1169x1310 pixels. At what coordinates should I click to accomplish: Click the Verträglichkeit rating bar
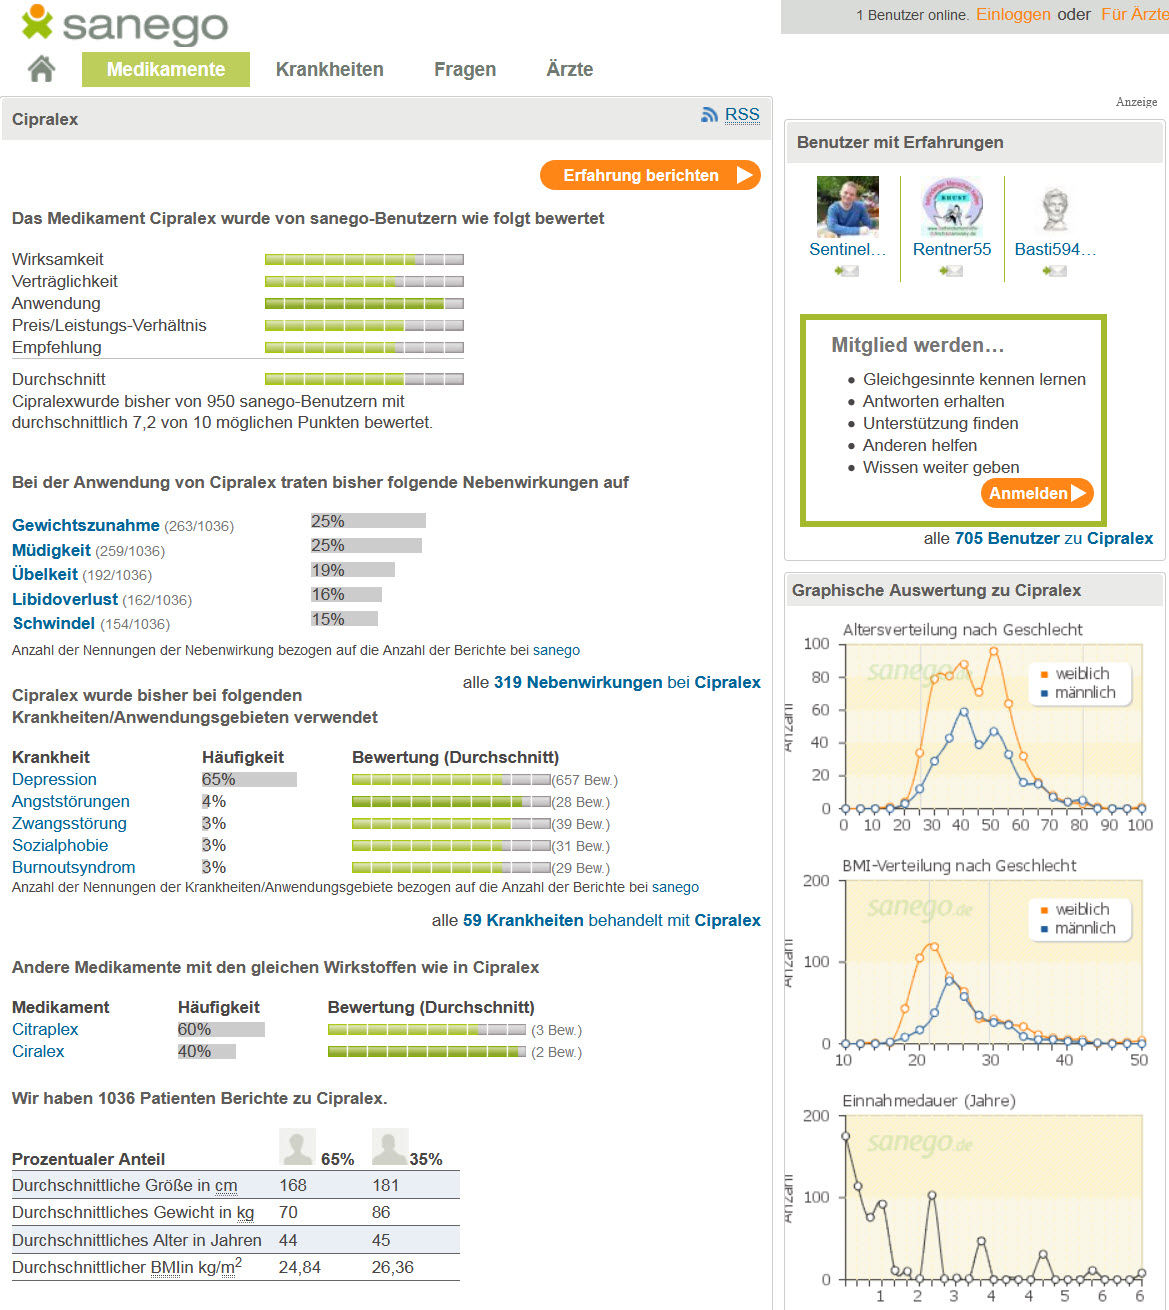tap(364, 281)
